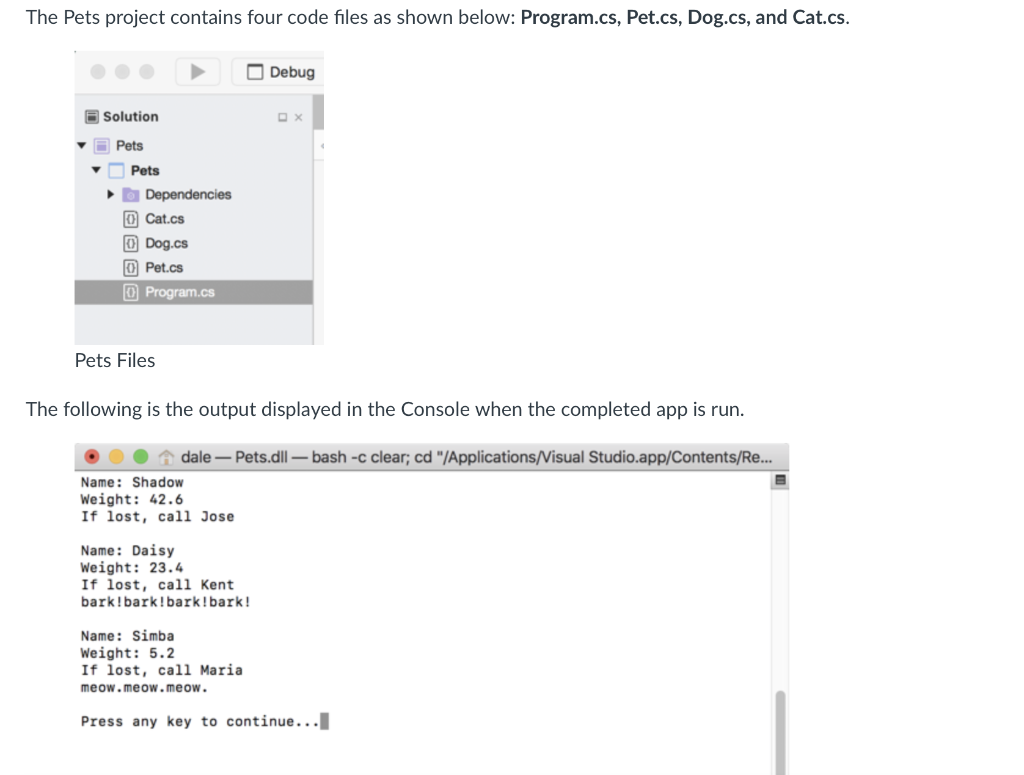1024x775 pixels.
Task: Click the Solution panel scrollbar
Action: click(319, 112)
